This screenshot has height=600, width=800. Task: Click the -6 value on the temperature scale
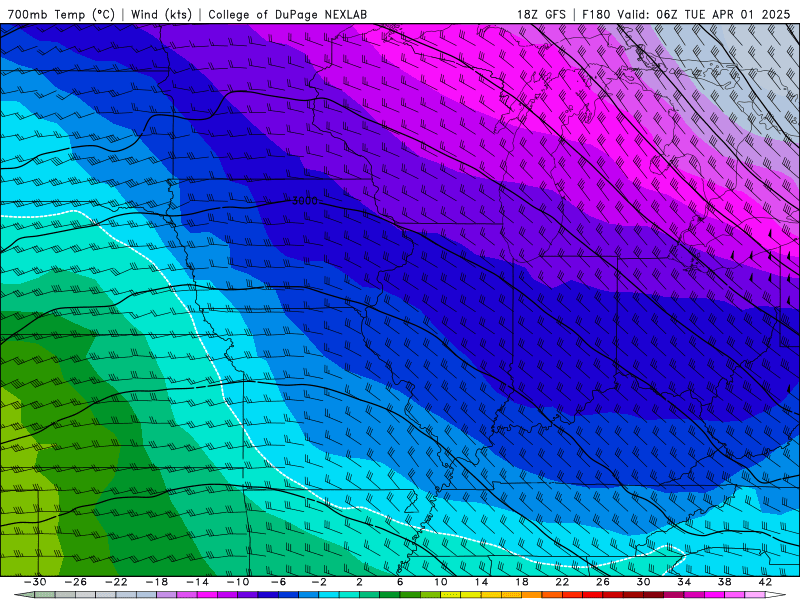[279, 582]
